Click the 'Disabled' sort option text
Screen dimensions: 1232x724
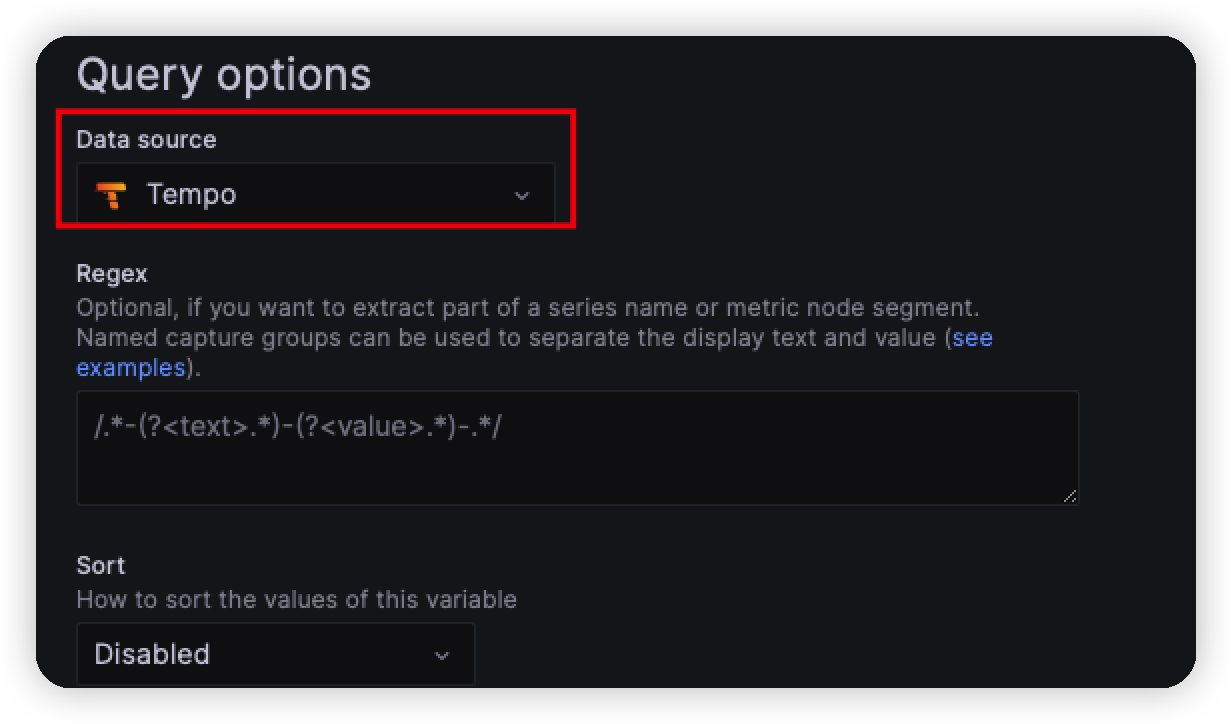coord(152,654)
